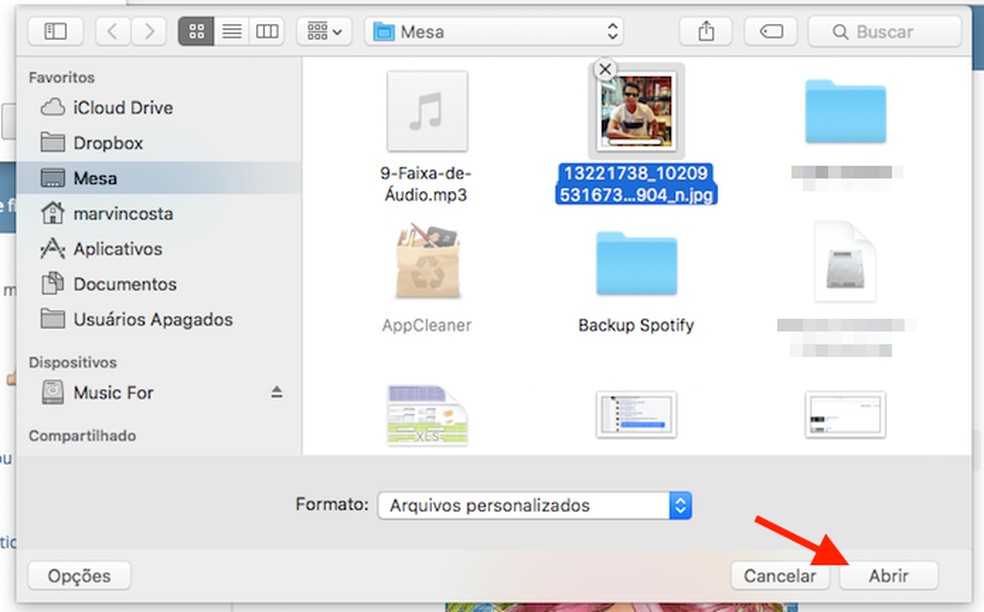The image size is (984, 612).
Task: Select the screenshot thumbnail with blue bar
Action: [636, 414]
